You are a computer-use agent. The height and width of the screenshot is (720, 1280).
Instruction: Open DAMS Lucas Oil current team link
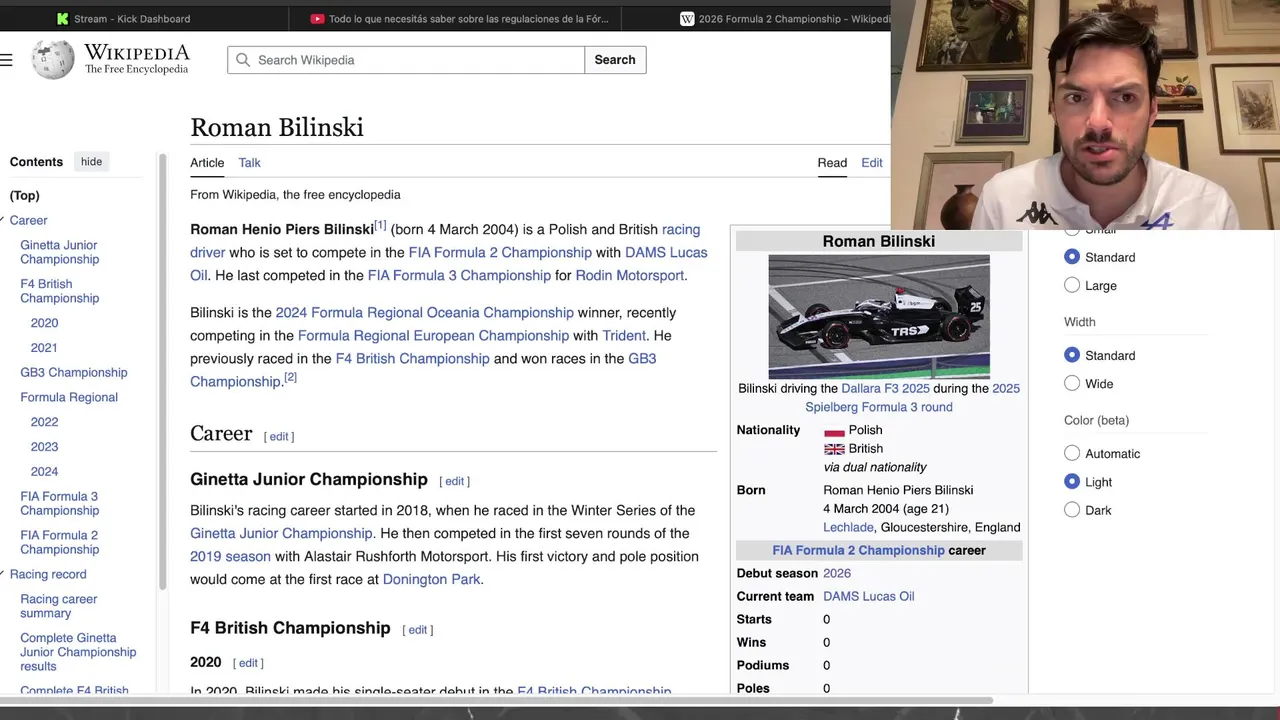[868, 596]
